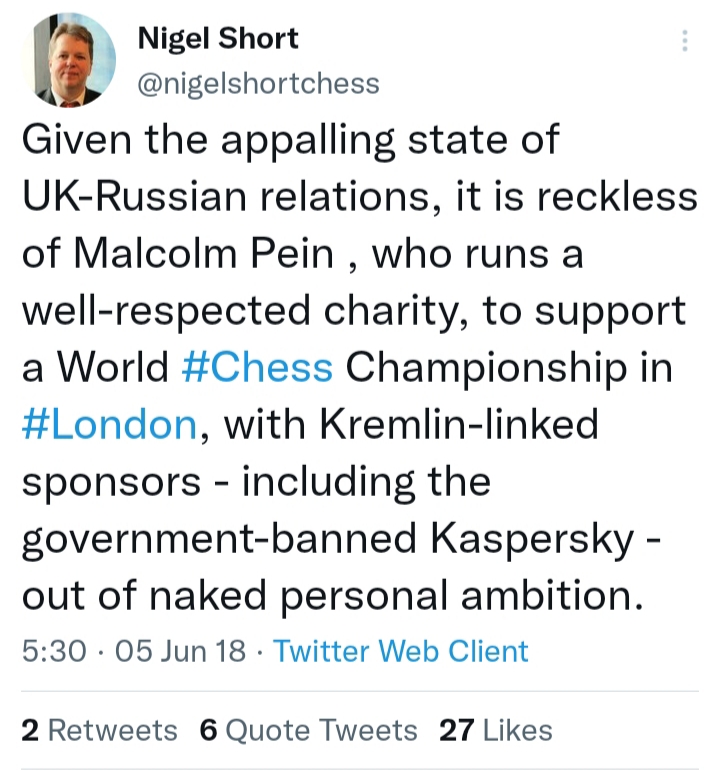Show the 27 Likes list
Image resolution: width=720 pixels, height=772 pixels.
(495, 730)
